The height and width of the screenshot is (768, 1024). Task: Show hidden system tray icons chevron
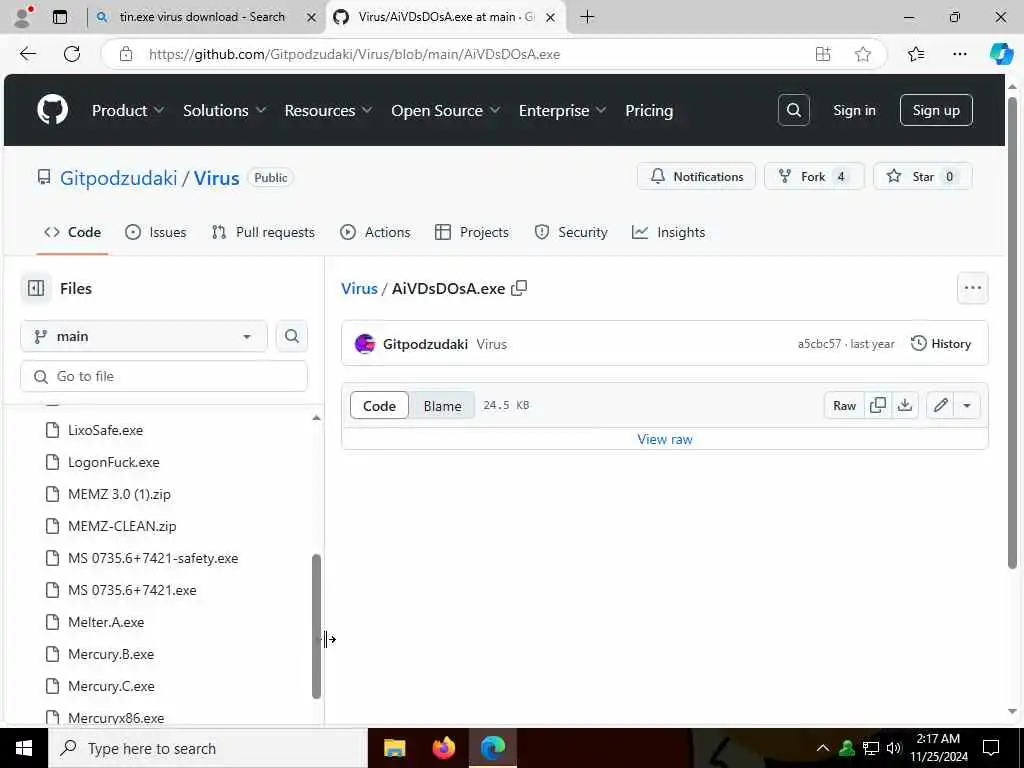tap(823, 748)
